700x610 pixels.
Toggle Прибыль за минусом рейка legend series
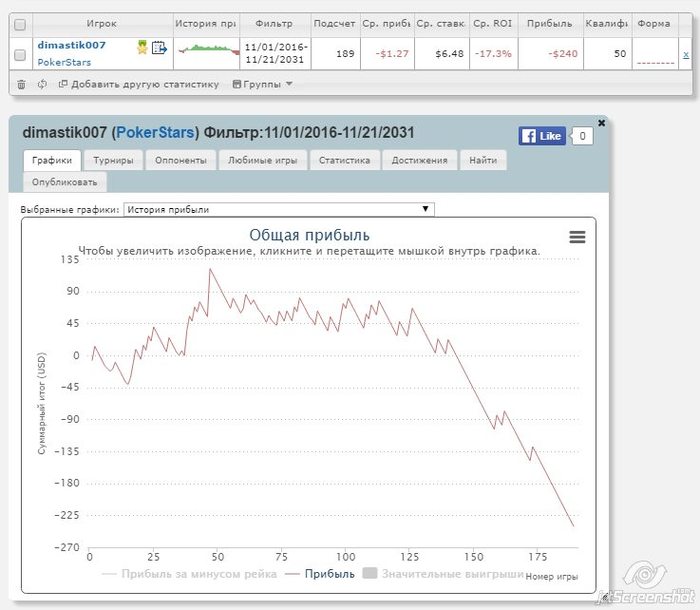click(189, 574)
